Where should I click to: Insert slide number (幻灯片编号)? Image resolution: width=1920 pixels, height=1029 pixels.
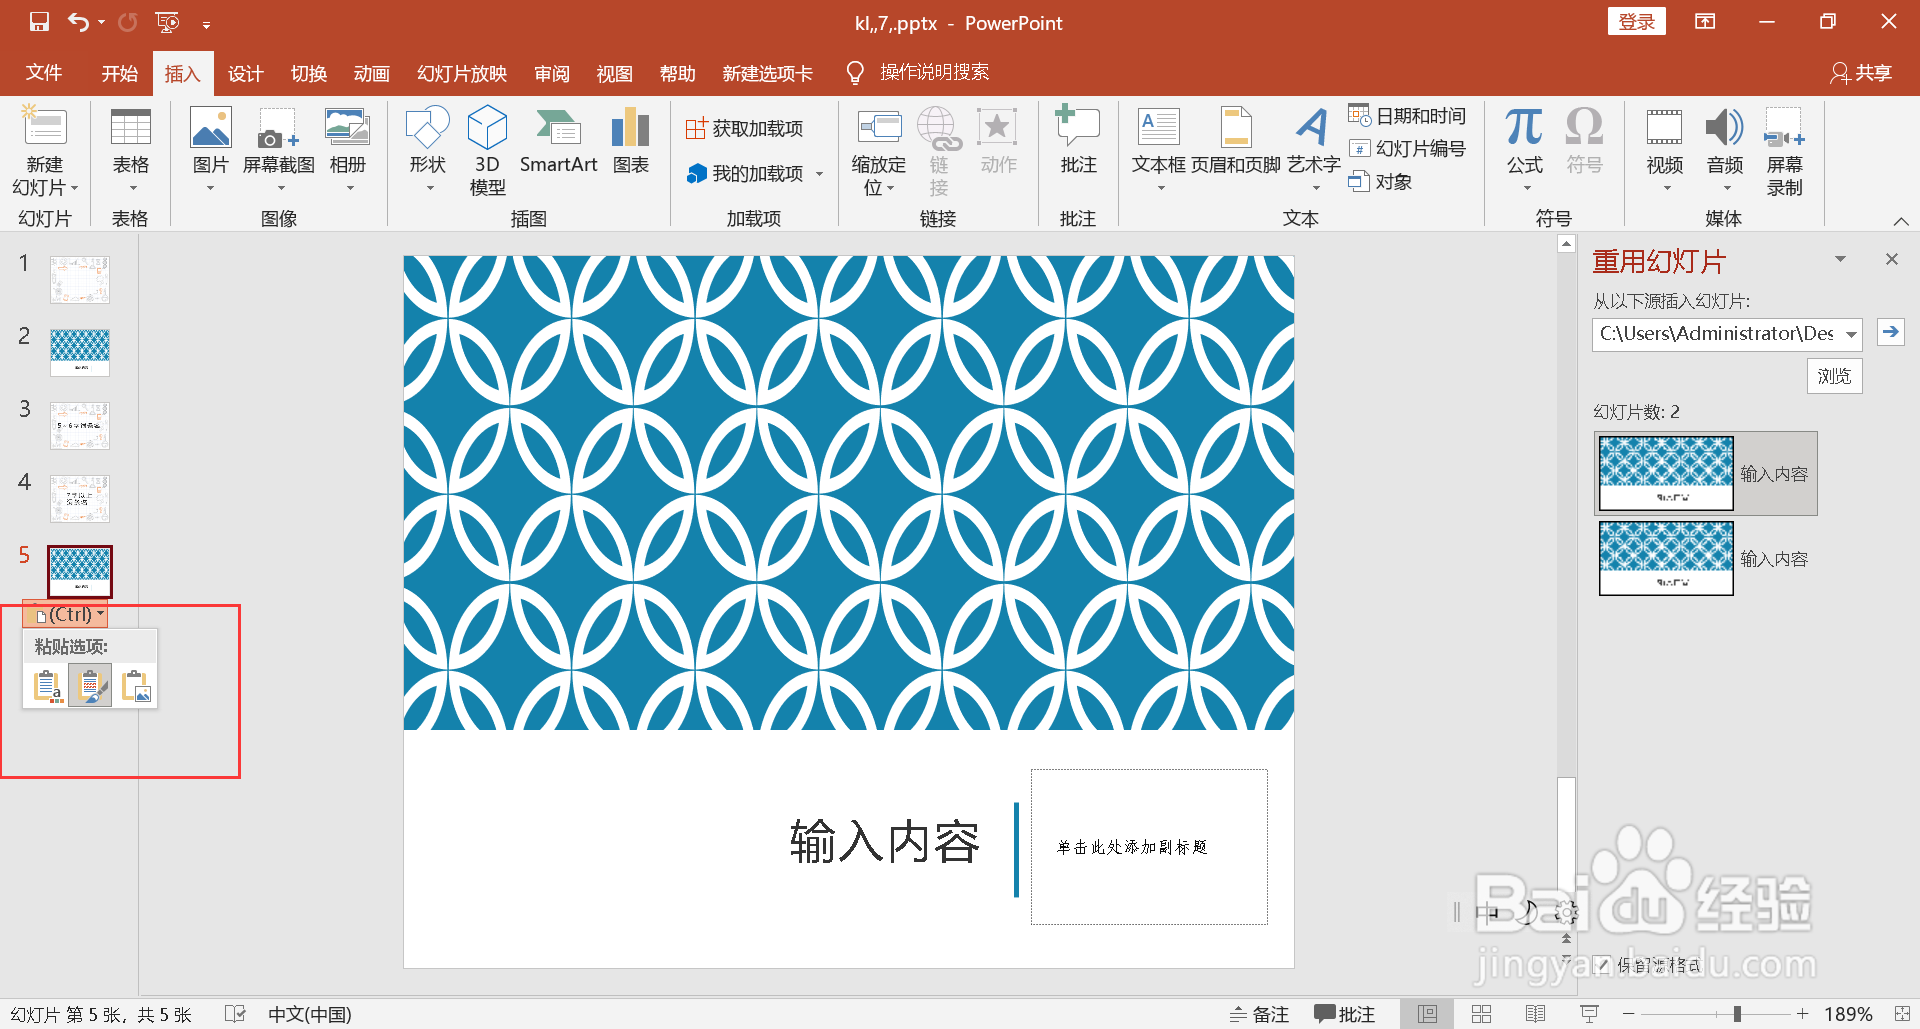(x=1407, y=149)
